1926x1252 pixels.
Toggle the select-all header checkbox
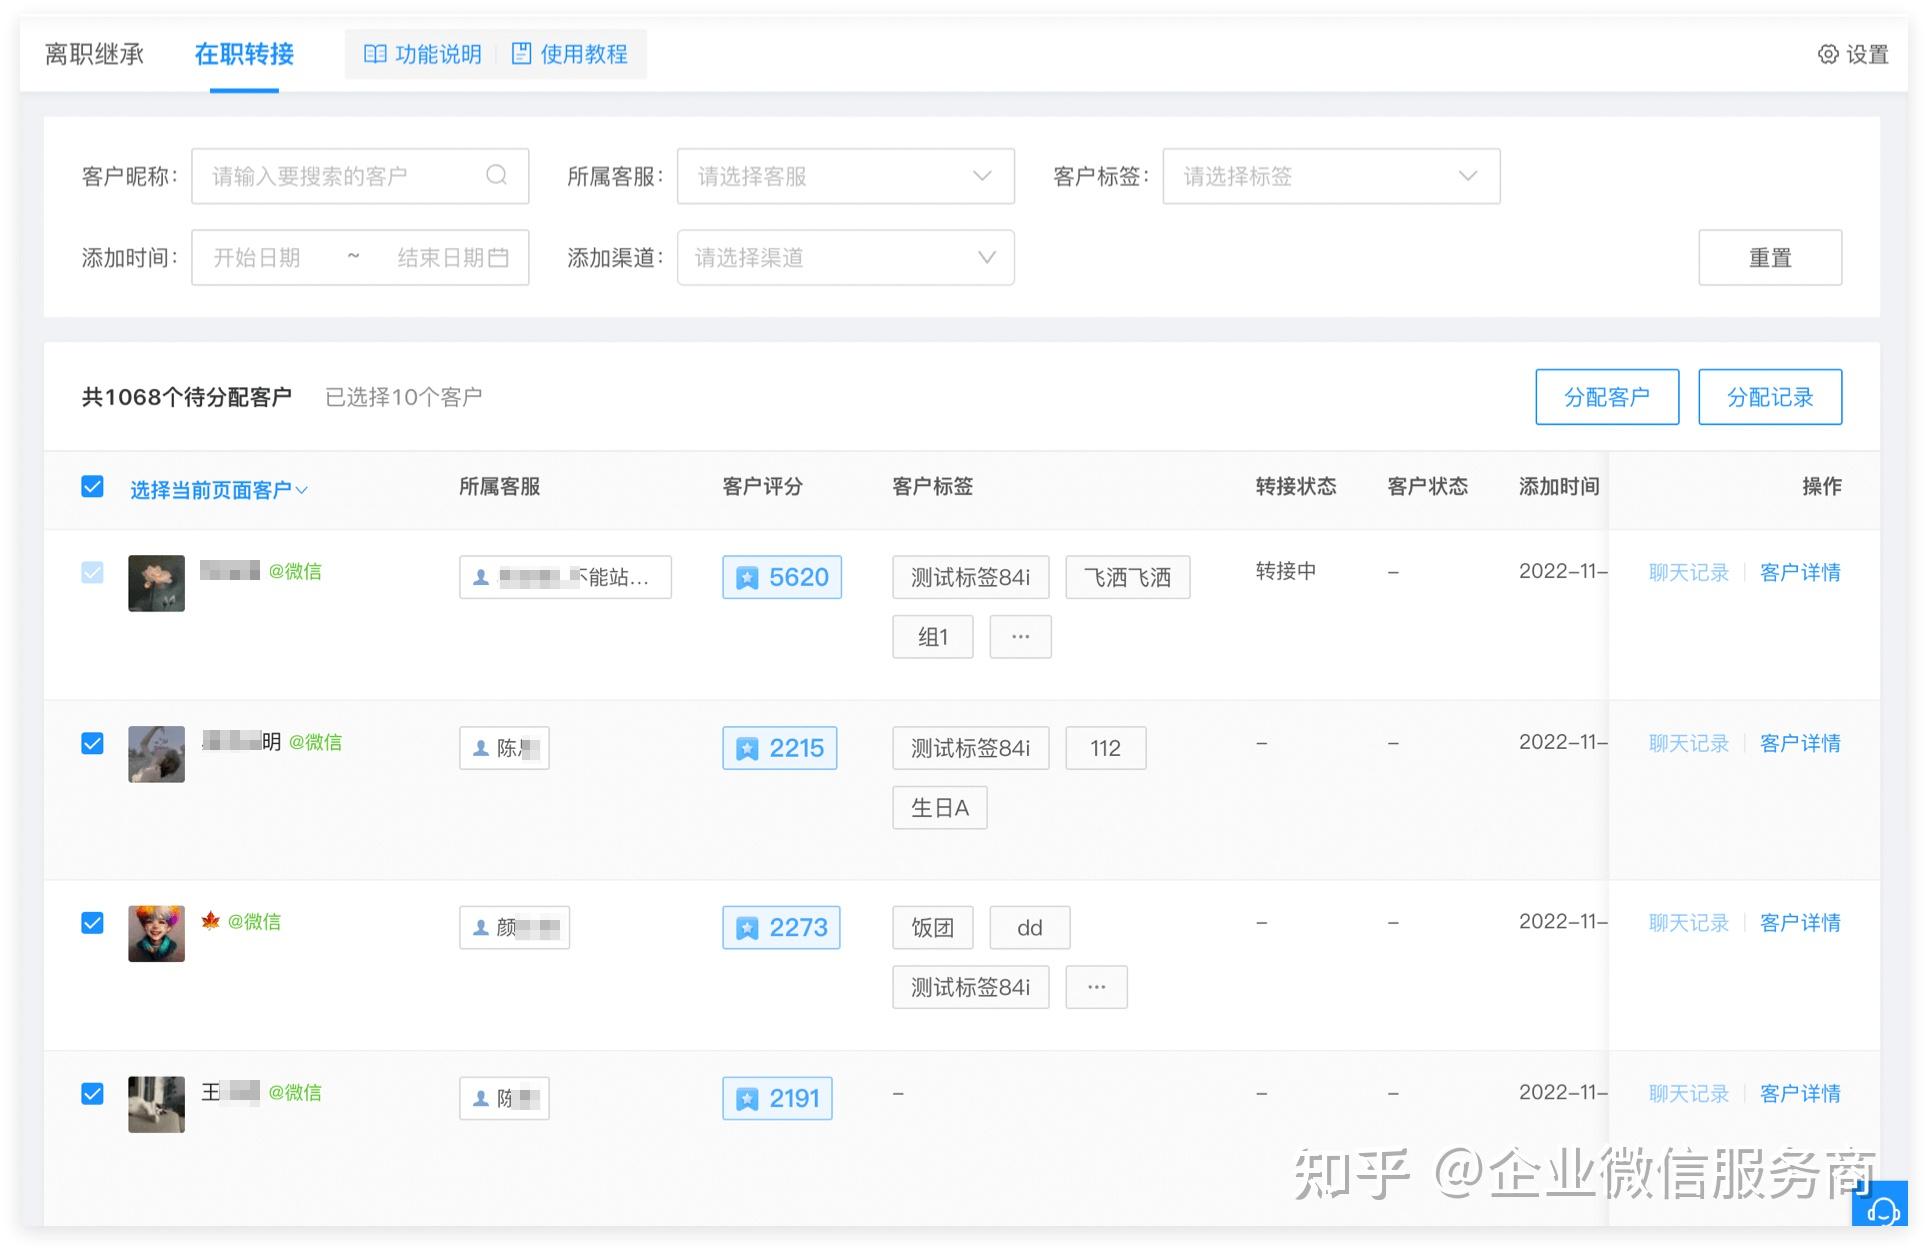[x=92, y=487]
